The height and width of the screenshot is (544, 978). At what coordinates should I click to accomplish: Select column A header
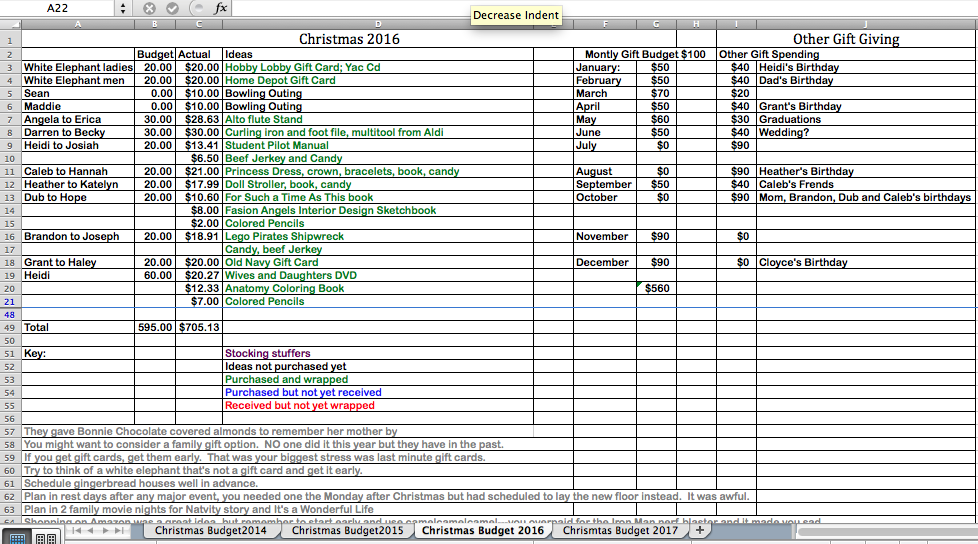pos(78,24)
